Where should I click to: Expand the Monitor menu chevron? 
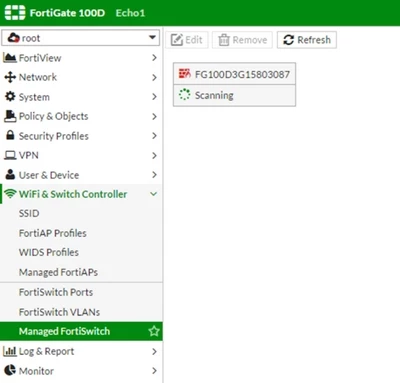pos(154,371)
